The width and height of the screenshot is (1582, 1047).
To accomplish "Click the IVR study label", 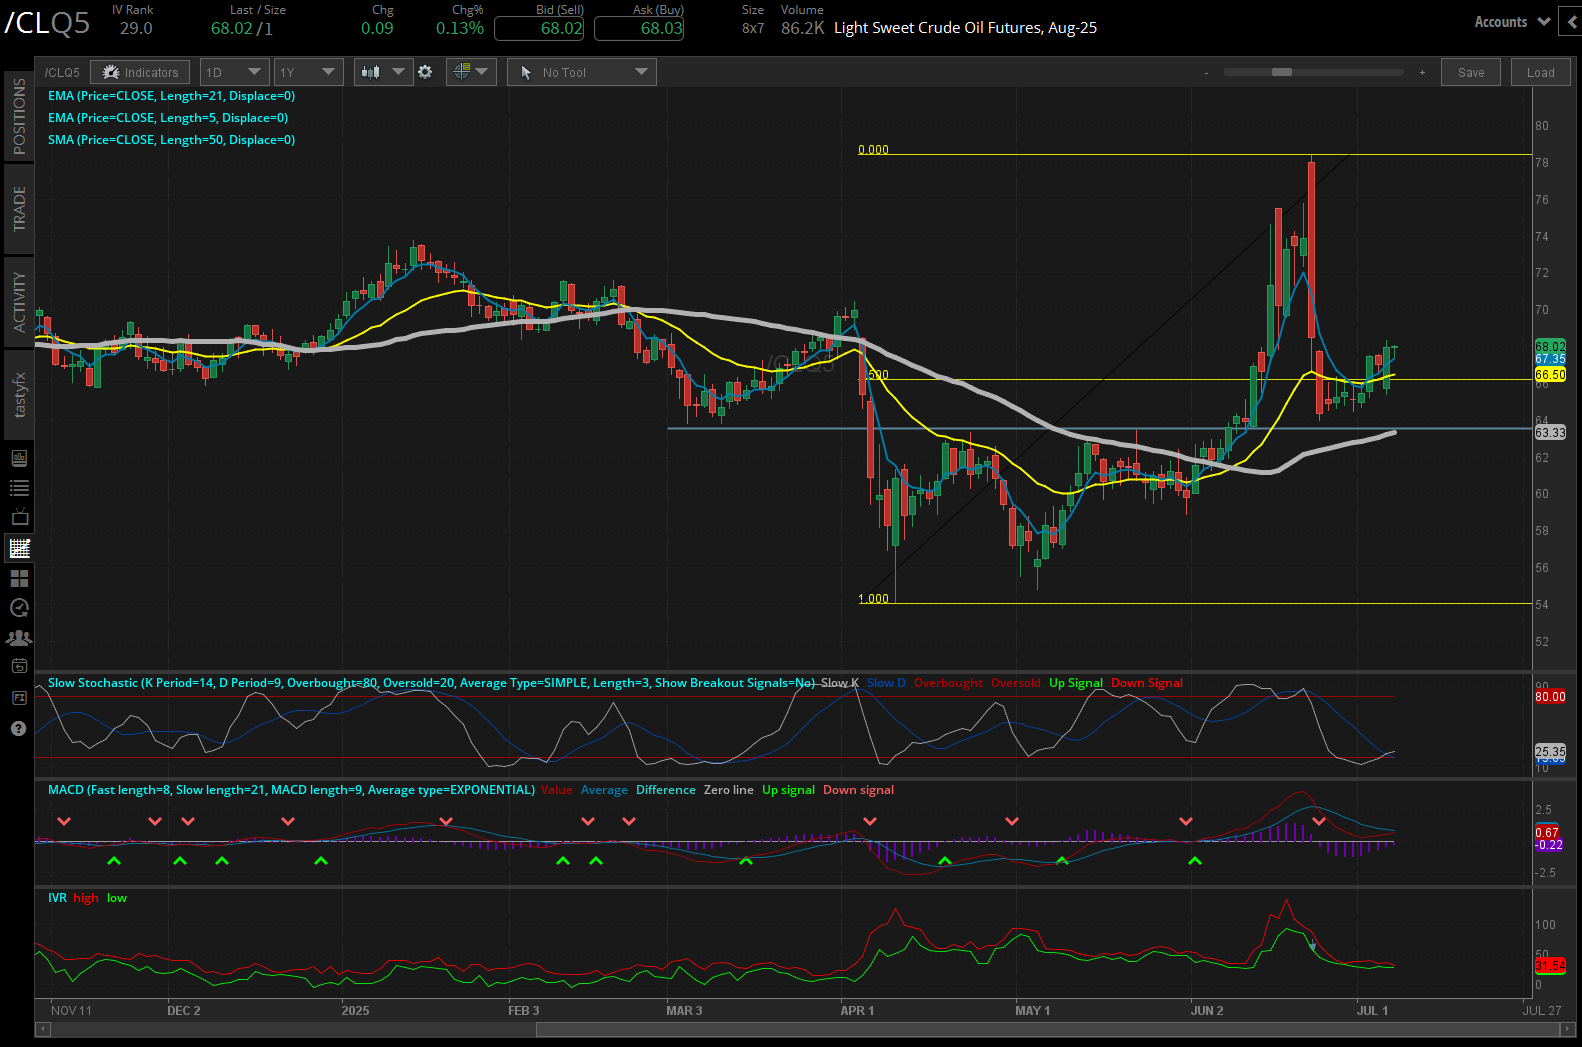I will pos(57,898).
